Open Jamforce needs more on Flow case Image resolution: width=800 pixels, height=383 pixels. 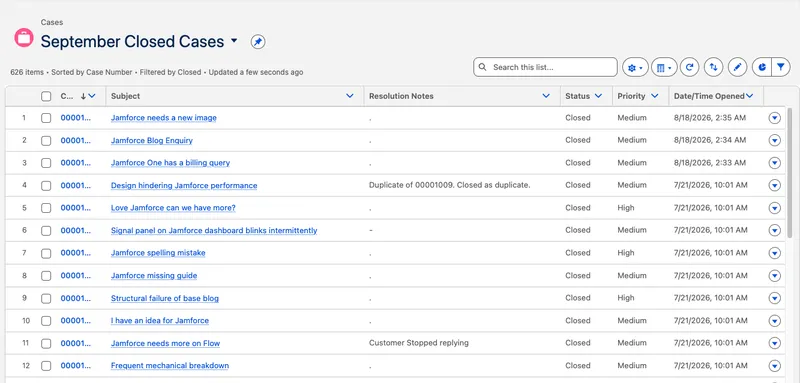tap(165, 343)
